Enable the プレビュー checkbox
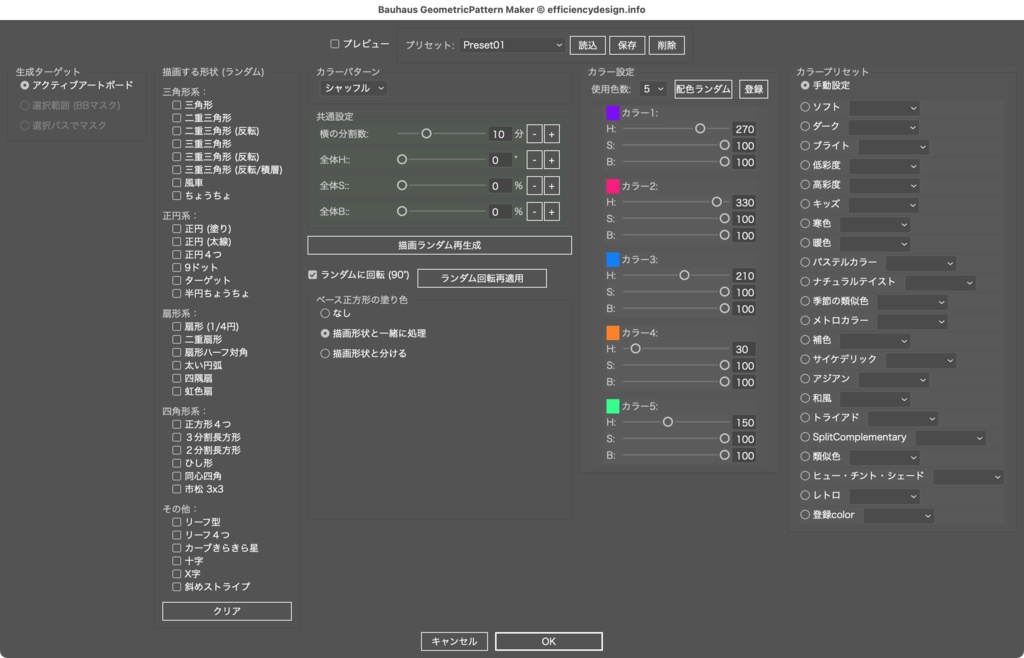 (334, 44)
